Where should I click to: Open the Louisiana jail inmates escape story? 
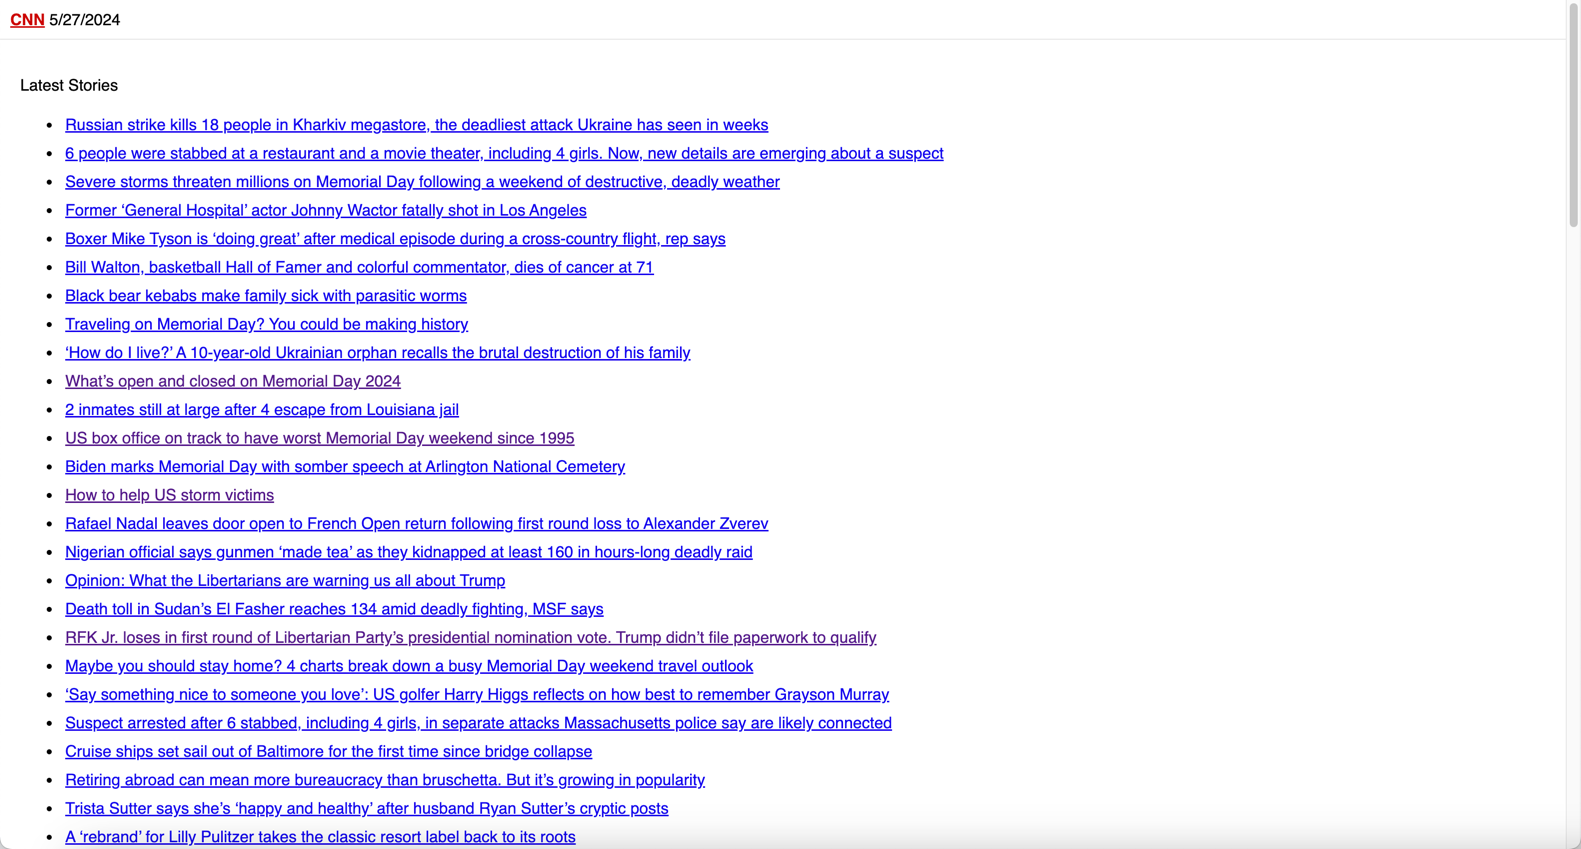[x=262, y=410]
